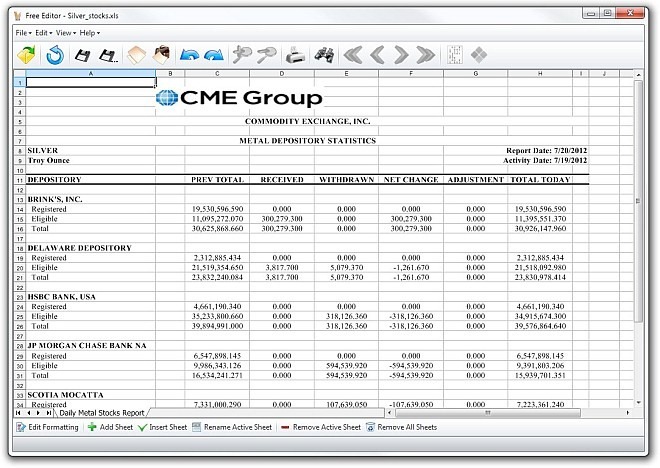Click Remove All Sheets button
Screen dimensions: 660x468
click(x=402, y=428)
